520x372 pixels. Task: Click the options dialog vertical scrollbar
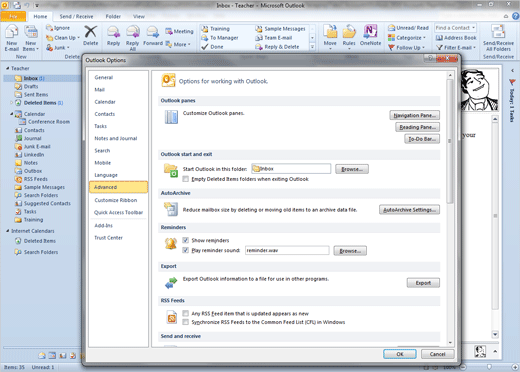450,141
